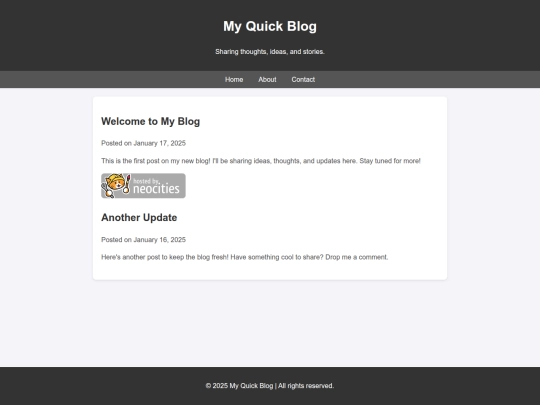Click the Posted on January 17, 2025 date
540x405 pixels.
[143, 143]
